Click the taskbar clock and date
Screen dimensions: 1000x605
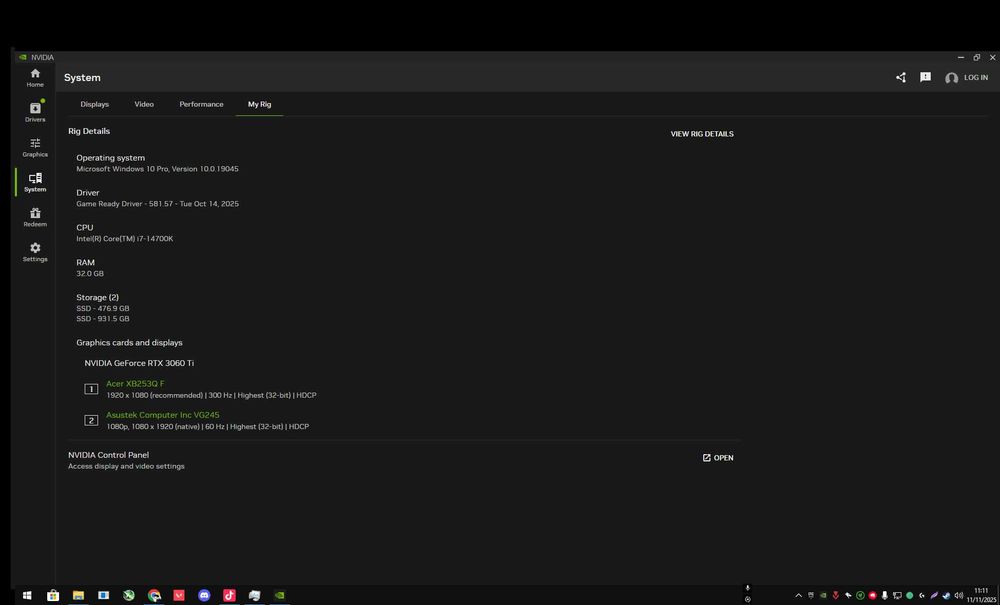[x=981, y=595]
